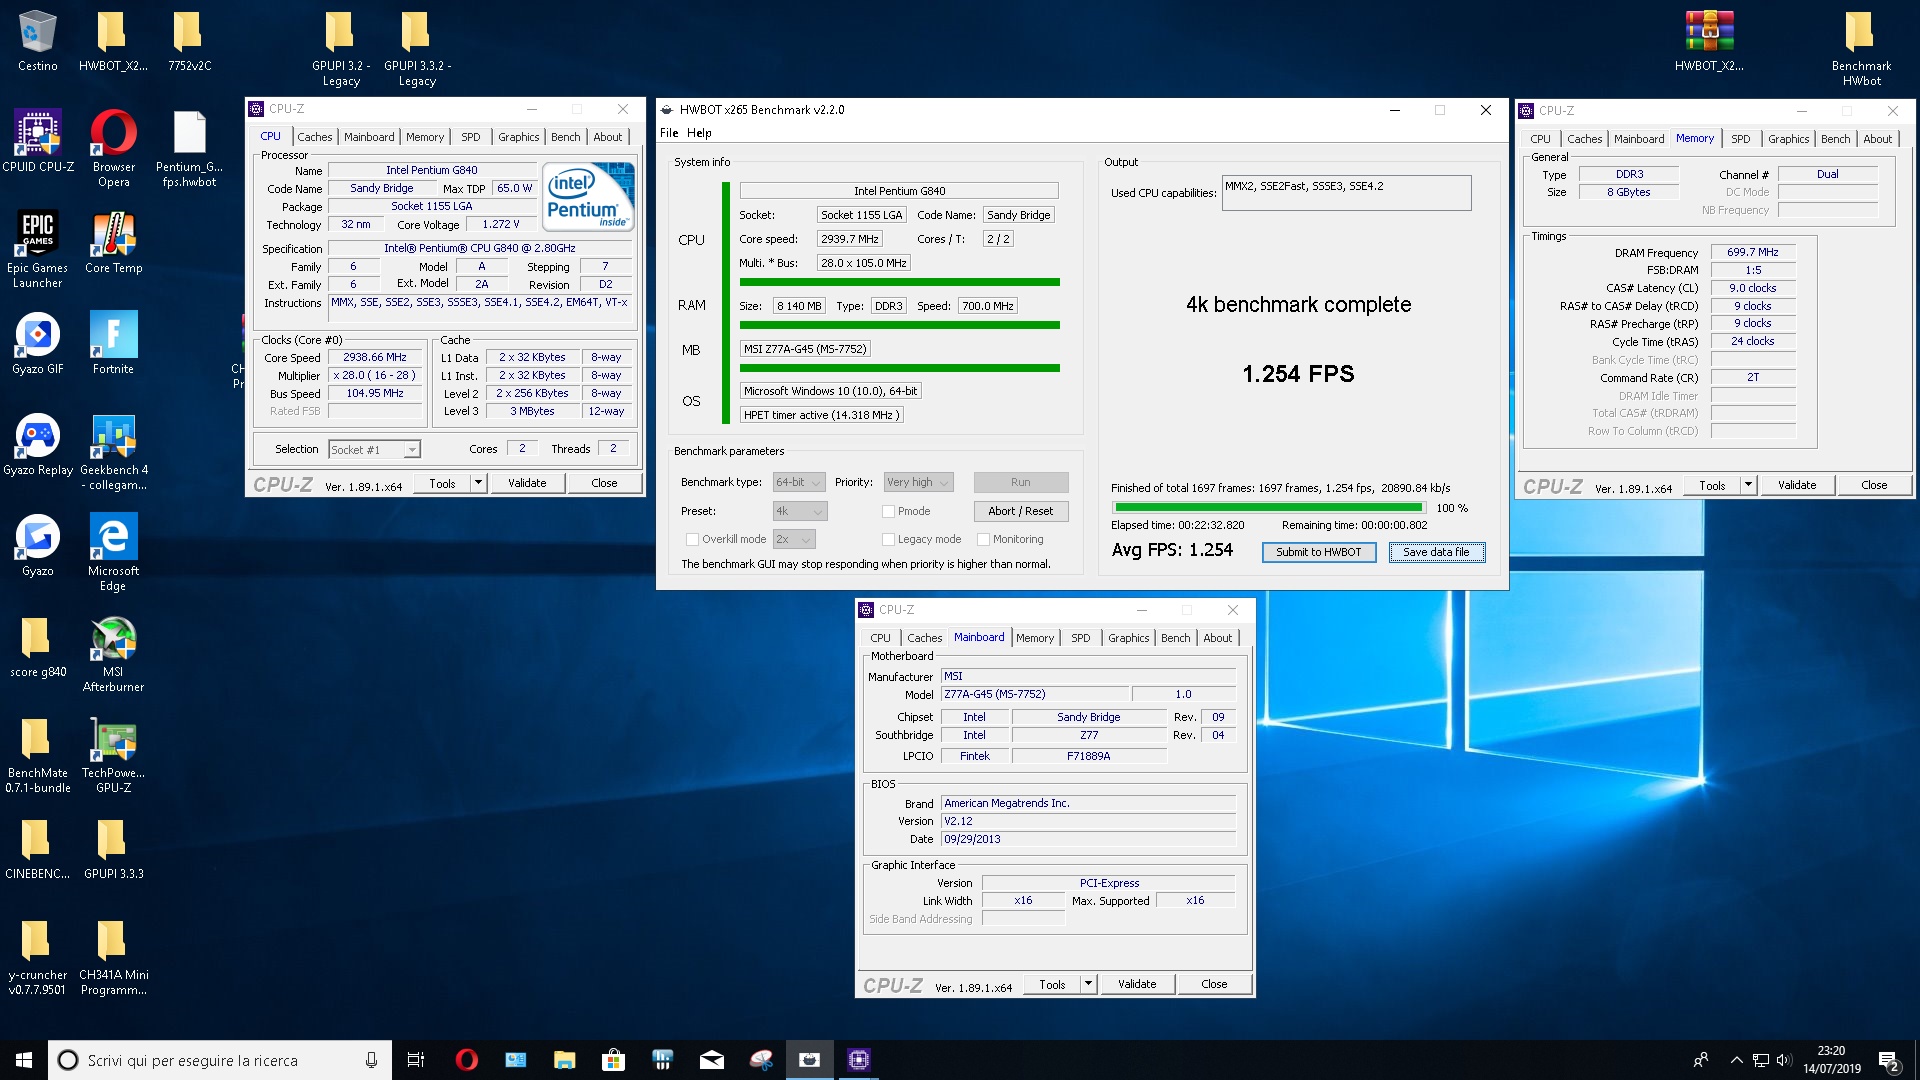The image size is (1920, 1080).
Task: Open Benchmark HWbot folder on desktop
Action: coord(1860,49)
